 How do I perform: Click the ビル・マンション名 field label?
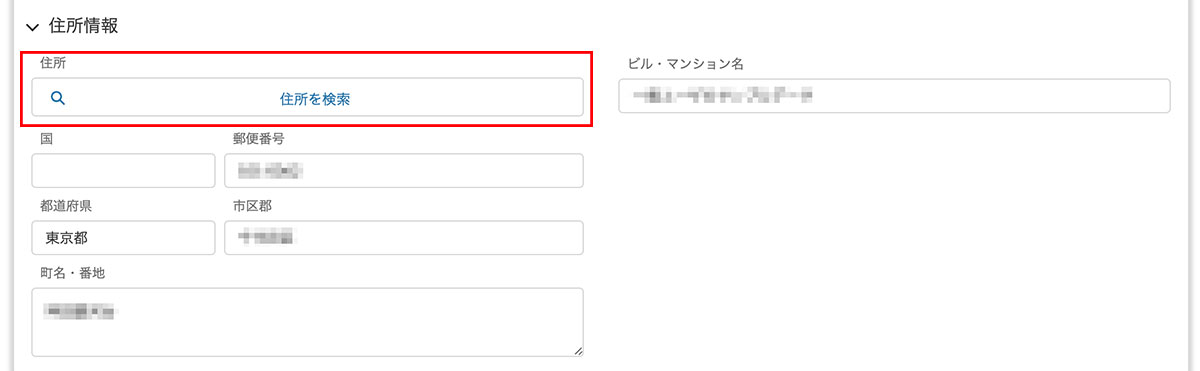685,63
